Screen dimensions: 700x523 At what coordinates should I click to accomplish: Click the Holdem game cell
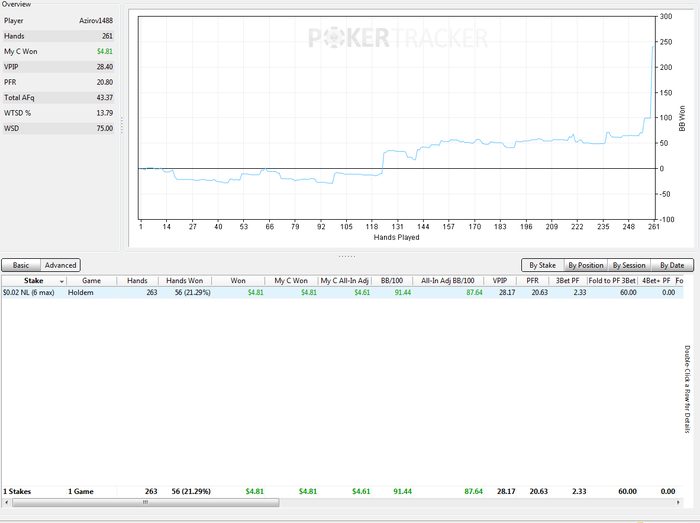point(81,293)
